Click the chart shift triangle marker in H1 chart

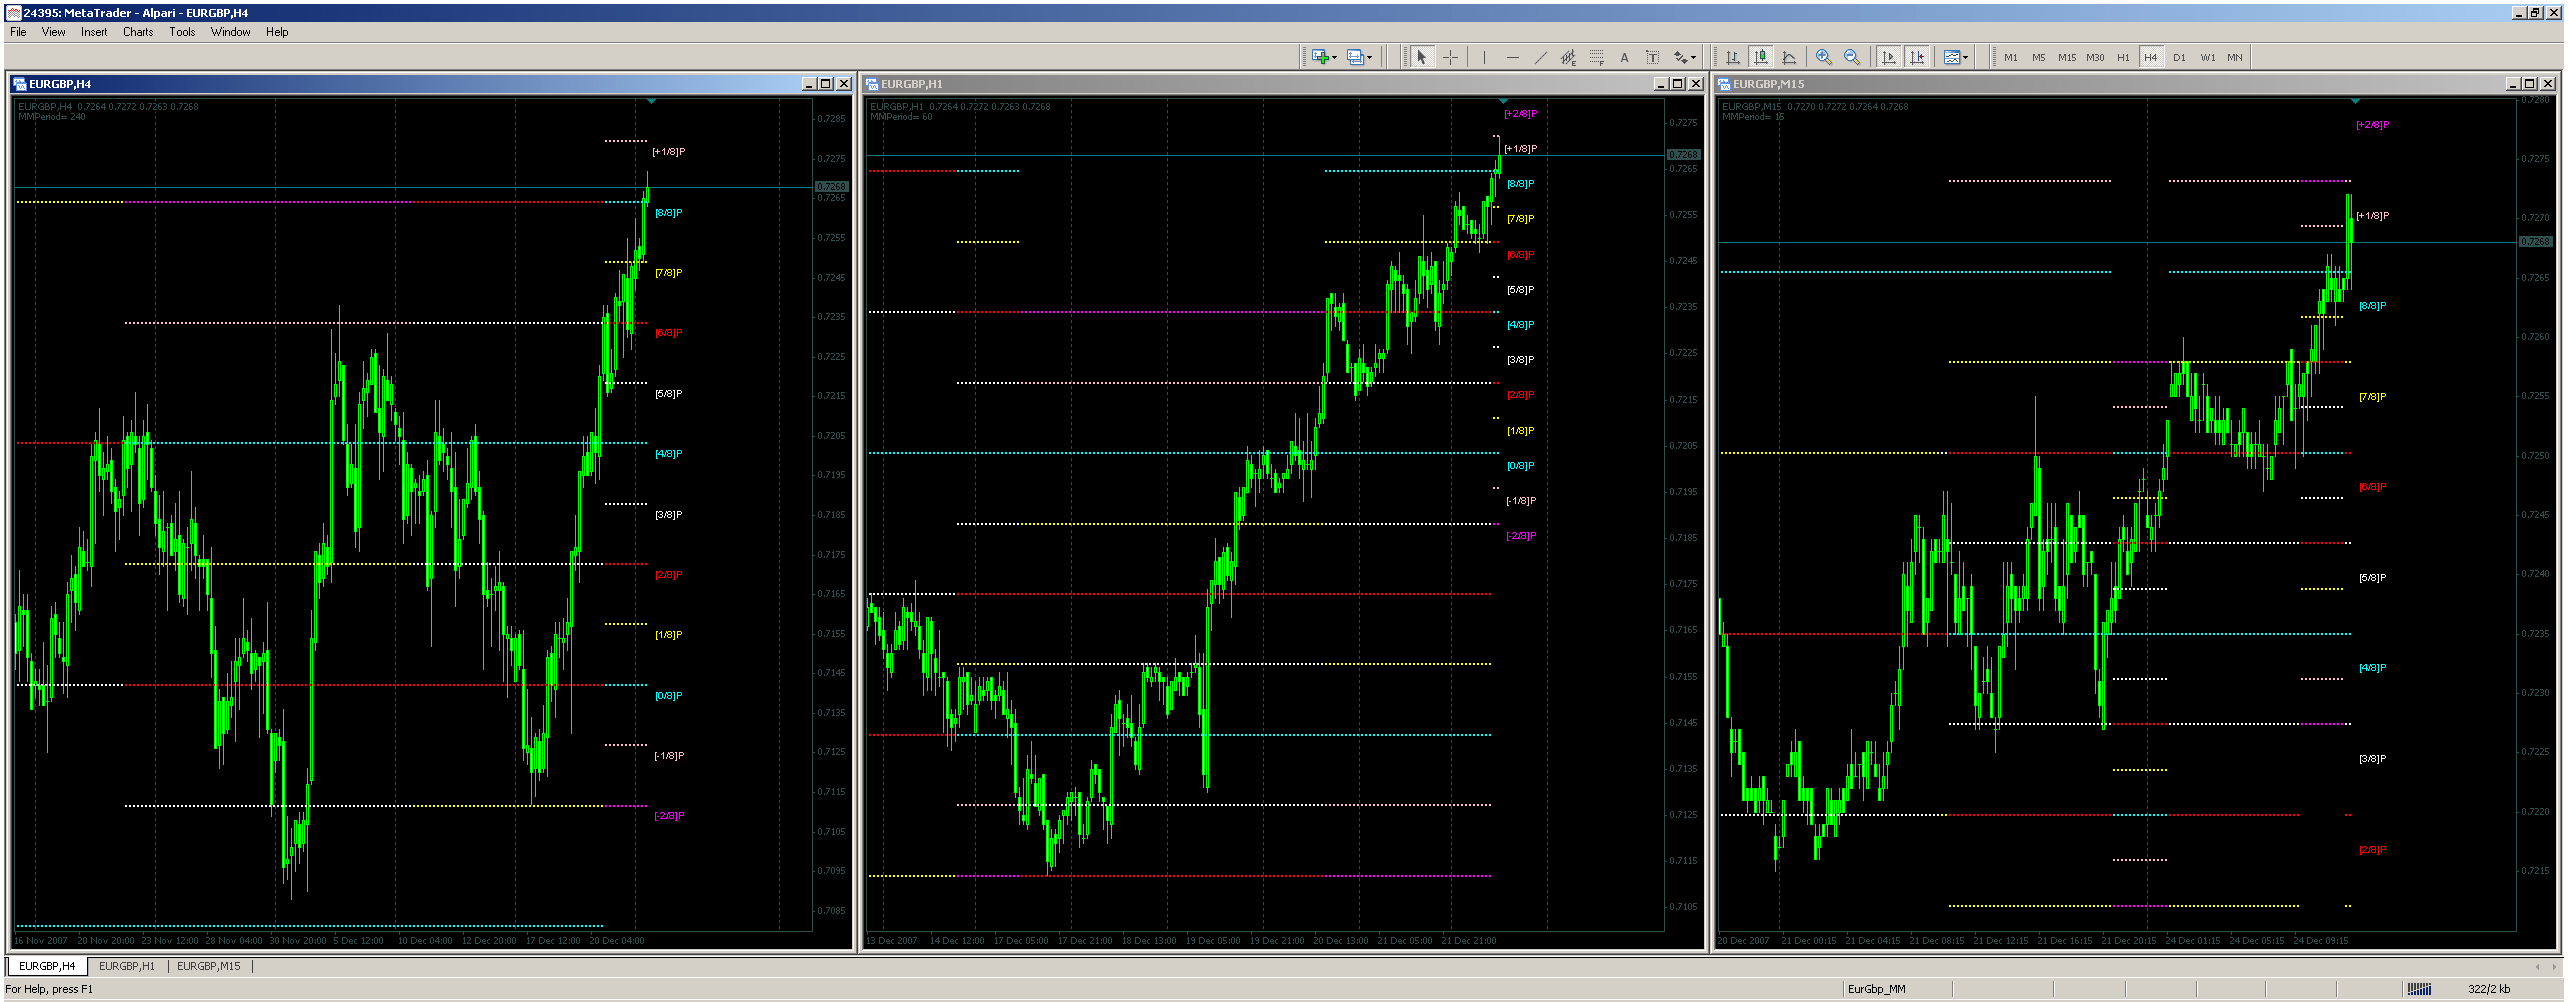1503,101
